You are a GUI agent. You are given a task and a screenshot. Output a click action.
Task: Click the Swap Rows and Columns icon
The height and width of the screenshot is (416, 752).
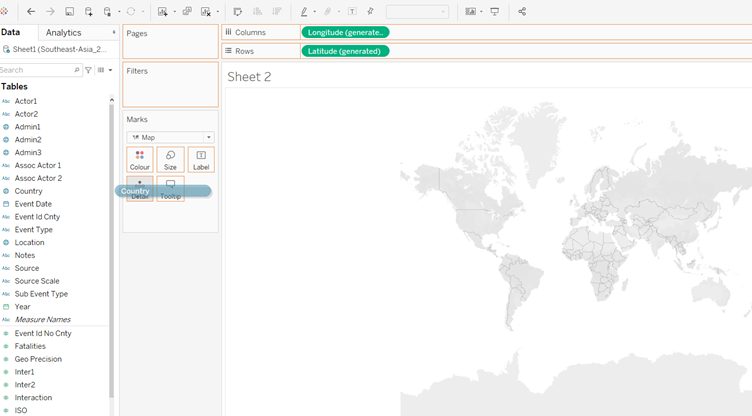(x=237, y=12)
